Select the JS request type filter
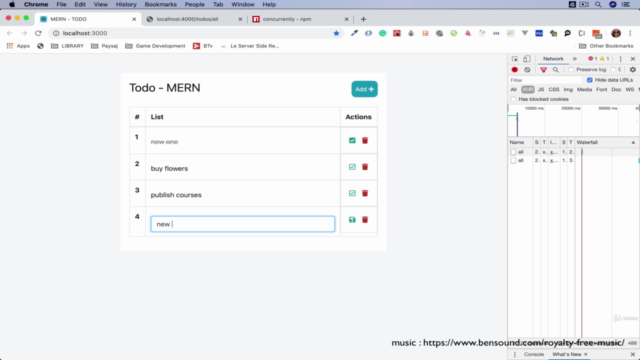Image resolution: width=640 pixels, height=360 pixels. 541,89
